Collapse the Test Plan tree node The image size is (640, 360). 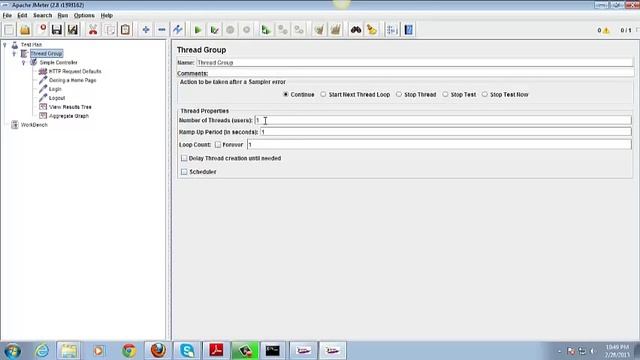point(5,44)
